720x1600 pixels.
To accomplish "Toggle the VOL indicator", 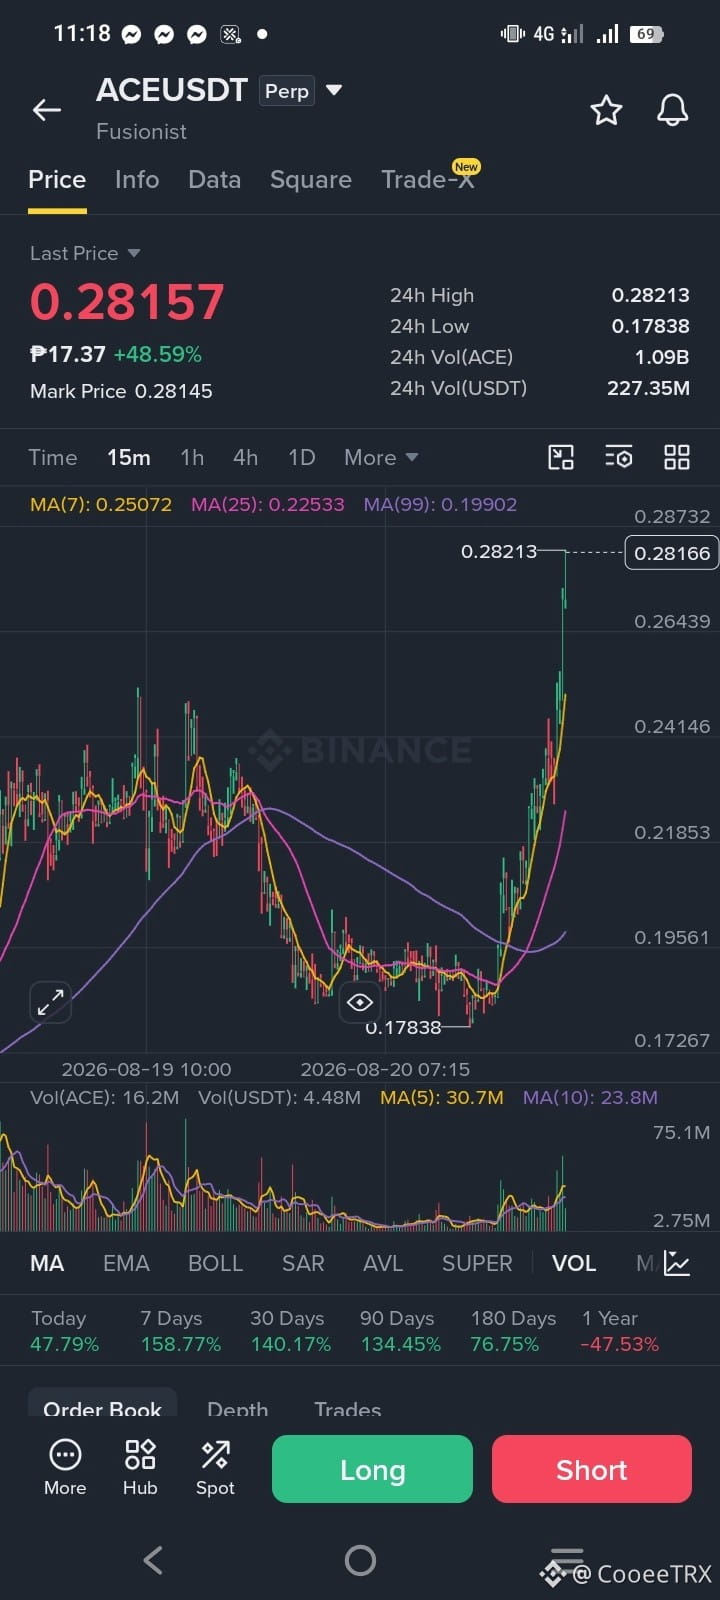I will pos(574,1263).
